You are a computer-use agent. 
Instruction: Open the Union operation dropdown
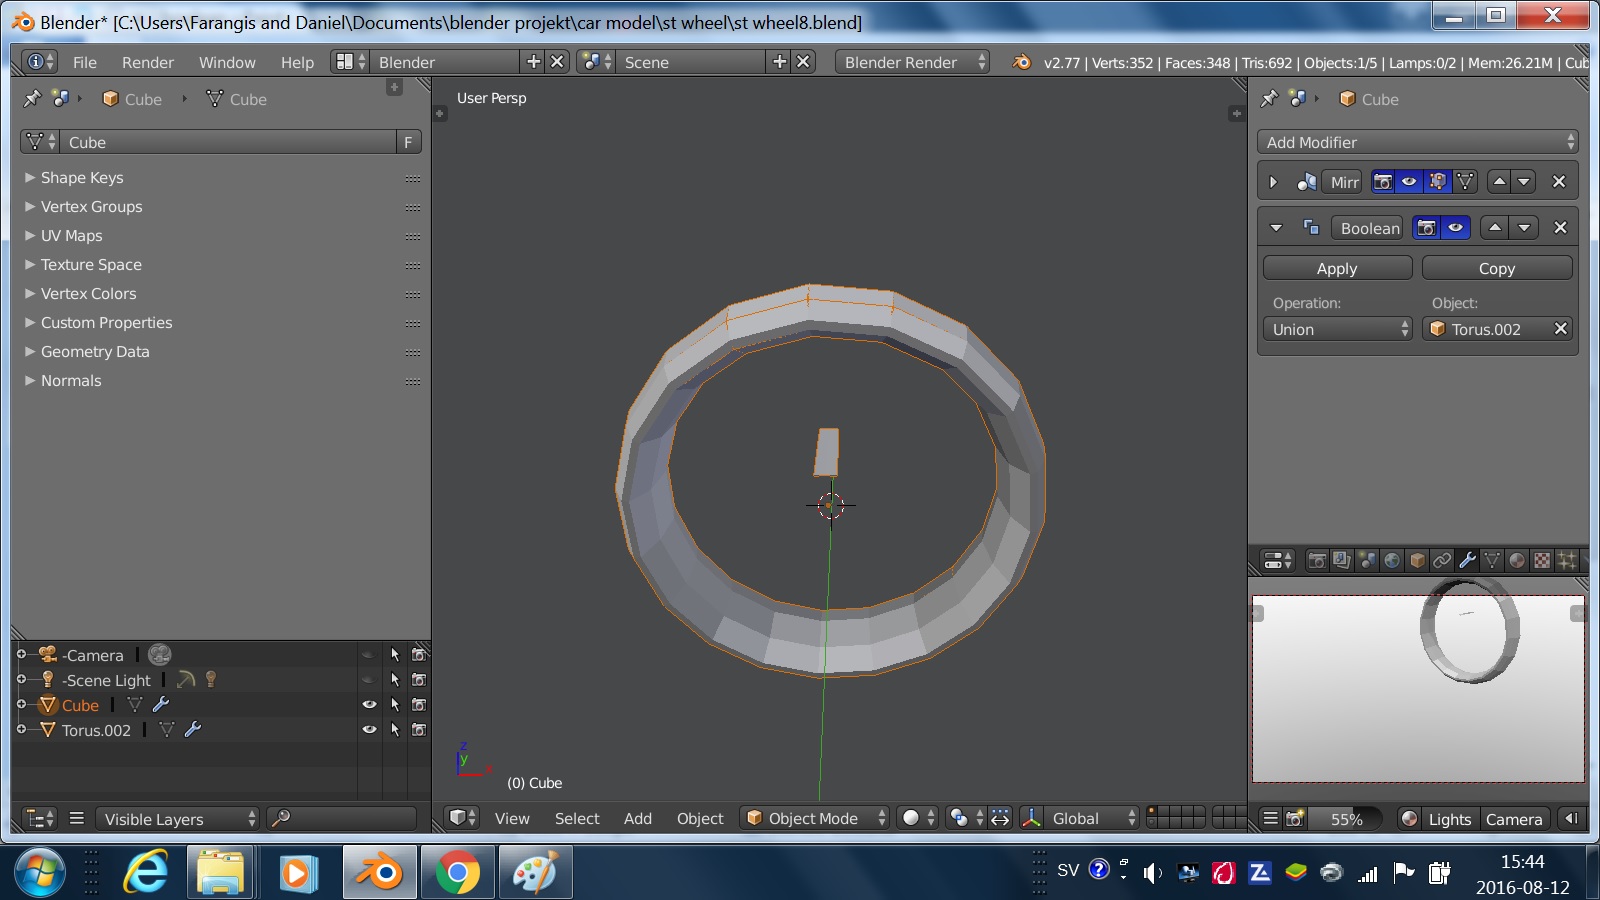(1338, 329)
